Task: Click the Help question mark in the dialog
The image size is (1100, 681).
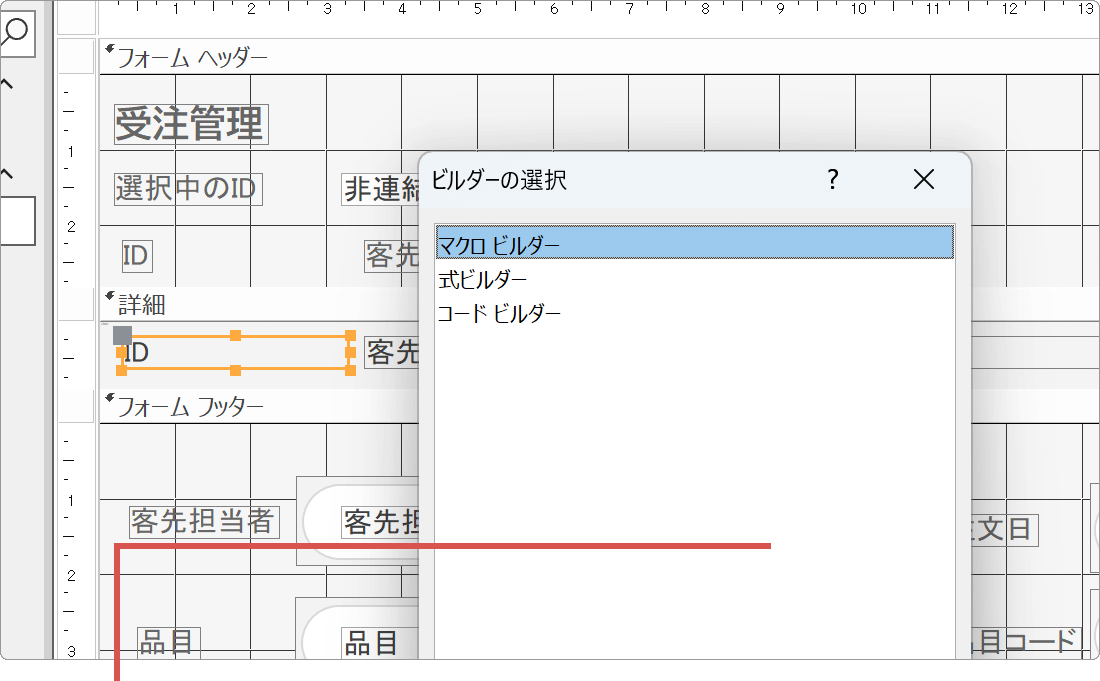Action: tap(832, 180)
